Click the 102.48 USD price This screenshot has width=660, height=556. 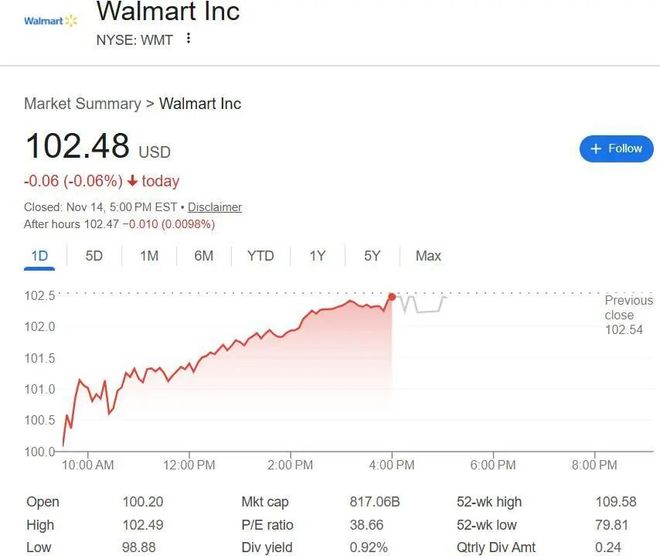click(x=98, y=148)
